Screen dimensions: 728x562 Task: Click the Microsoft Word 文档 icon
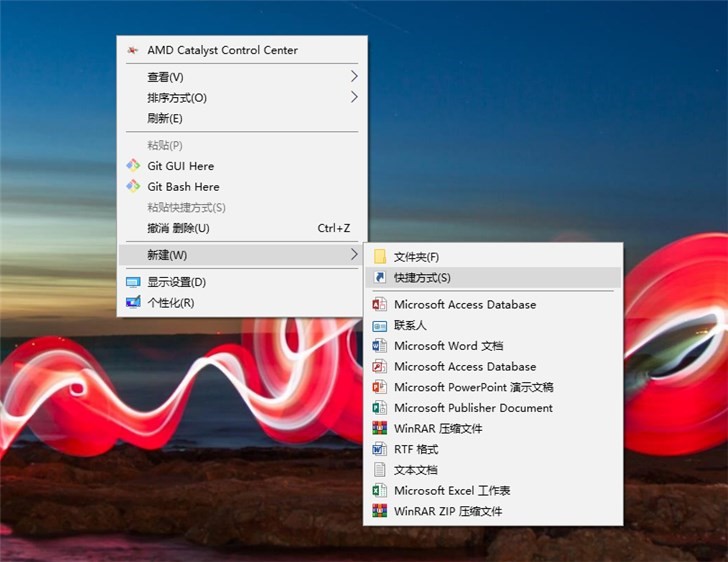pyautogui.click(x=379, y=346)
